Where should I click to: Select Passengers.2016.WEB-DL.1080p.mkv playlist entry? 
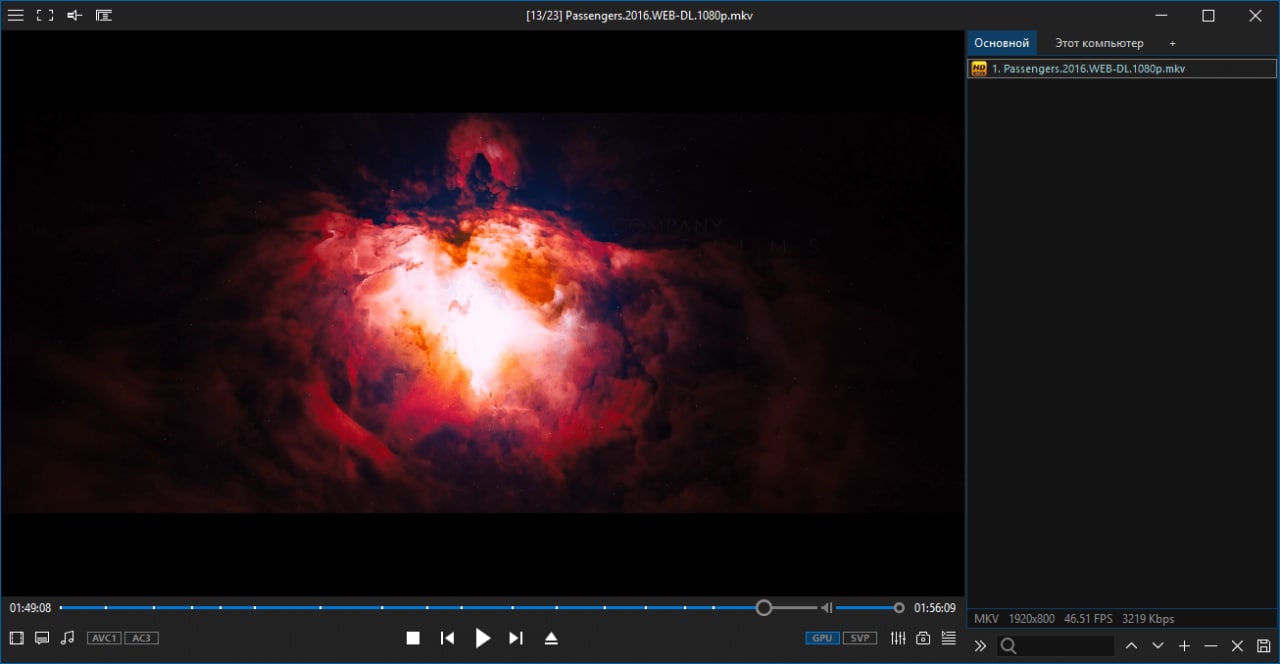(1122, 69)
